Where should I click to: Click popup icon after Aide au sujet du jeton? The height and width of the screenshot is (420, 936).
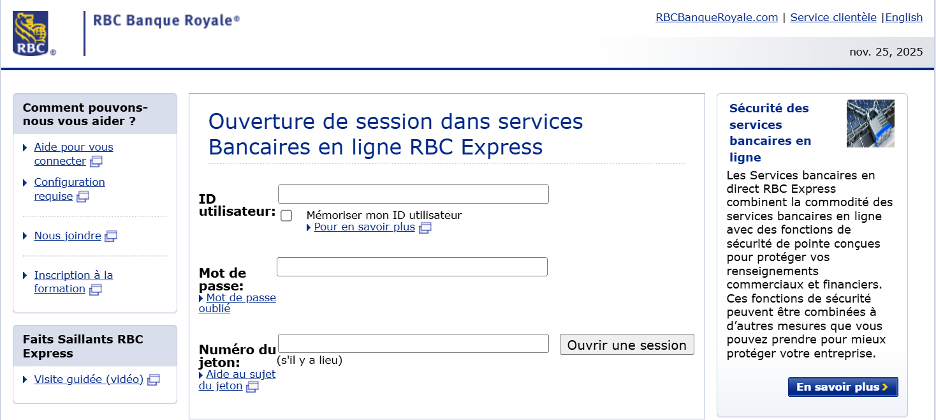253,386
